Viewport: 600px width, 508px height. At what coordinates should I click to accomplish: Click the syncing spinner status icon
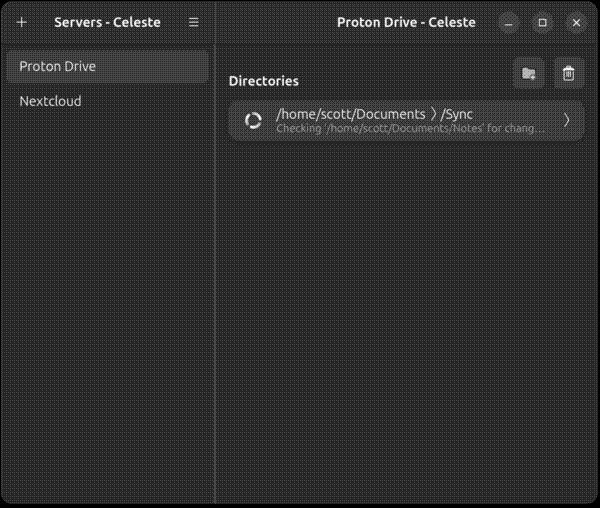click(x=253, y=120)
